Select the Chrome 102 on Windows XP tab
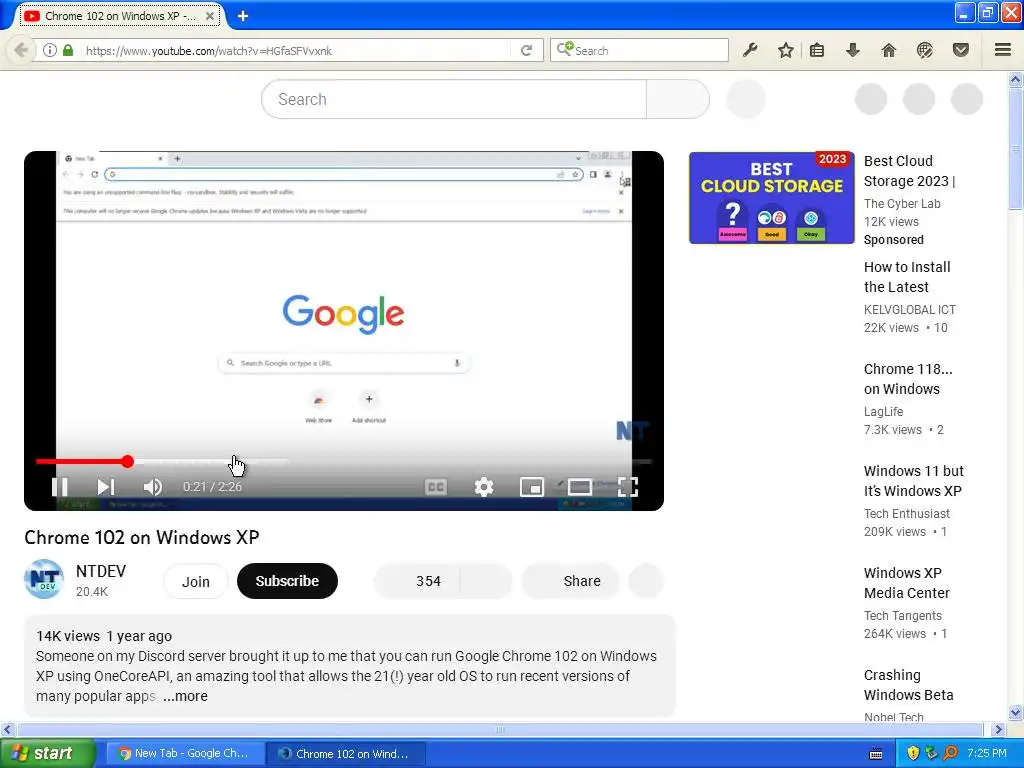 click(118, 16)
